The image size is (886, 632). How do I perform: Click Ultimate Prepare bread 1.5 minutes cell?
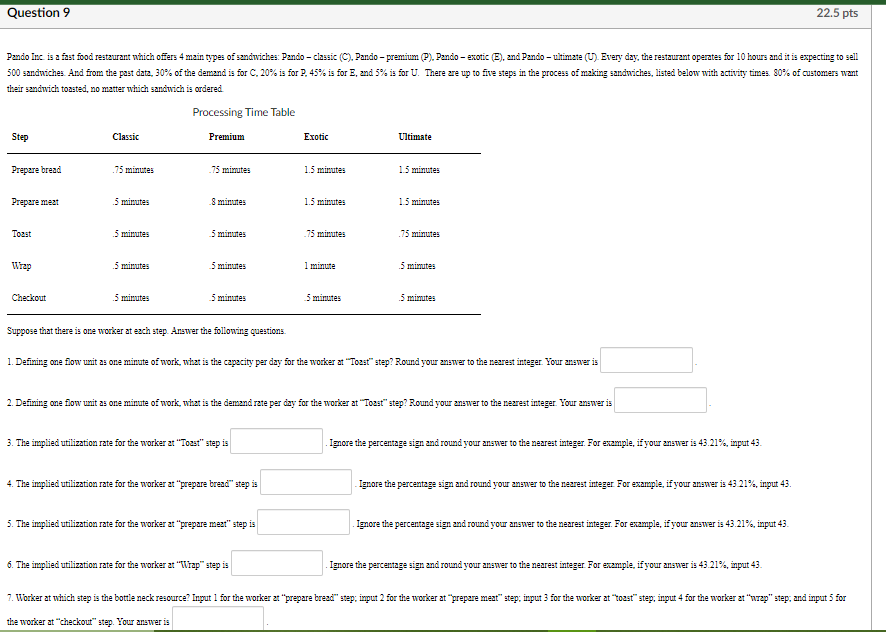[x=419, y=170]
